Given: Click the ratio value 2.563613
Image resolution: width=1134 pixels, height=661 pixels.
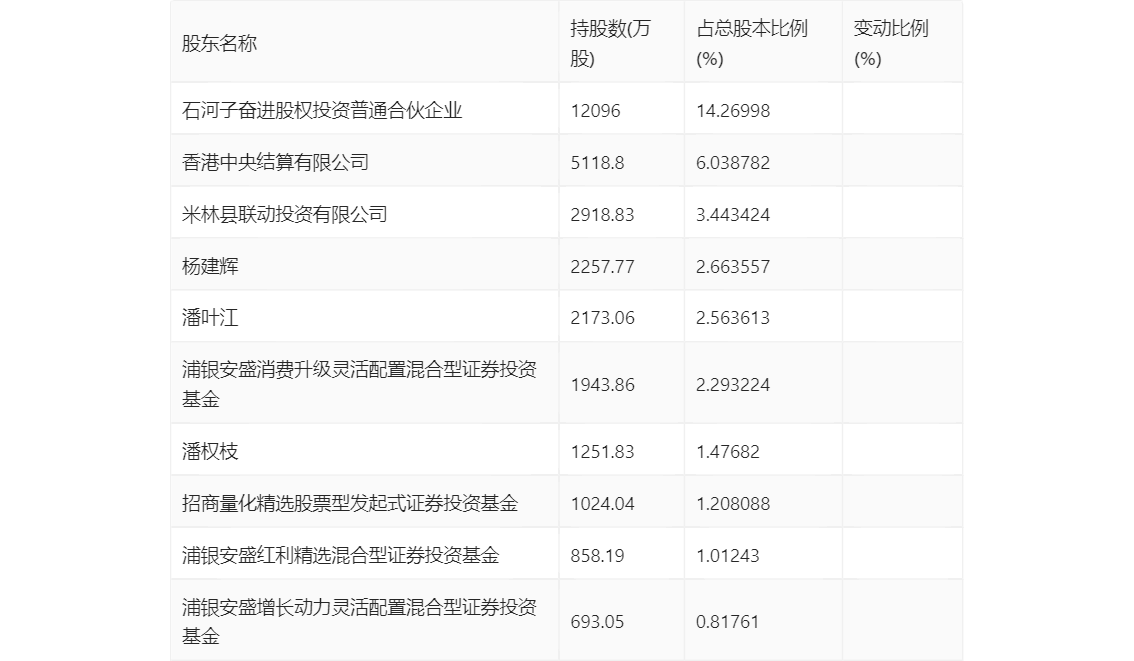Looking at the screenshot, I should (x=733, y=318).
